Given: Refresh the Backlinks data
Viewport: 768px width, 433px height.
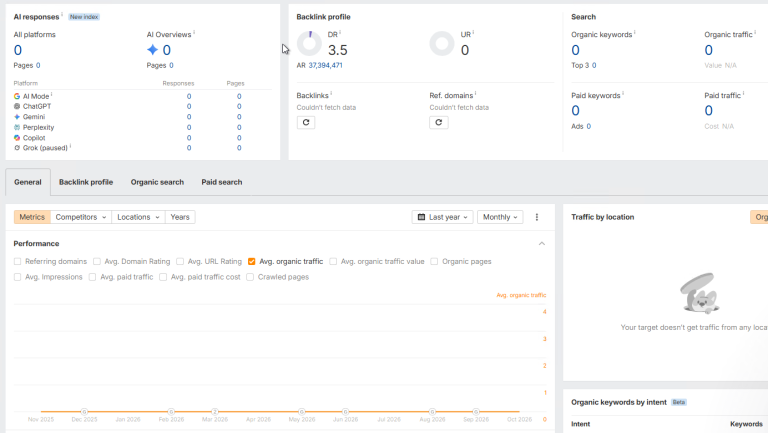Looking at the screenshot, I should pyautogui.click(x=306, y=122).
